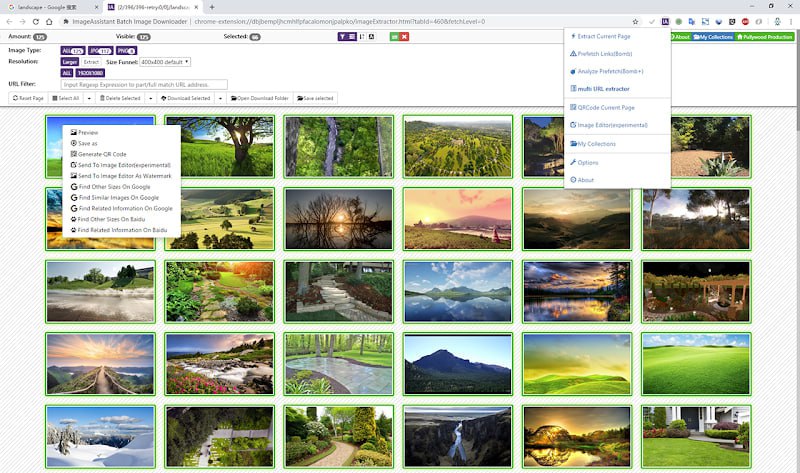The image size is (800, 473).
Task: Click the browser reload icon
Action: click(35, 21)
